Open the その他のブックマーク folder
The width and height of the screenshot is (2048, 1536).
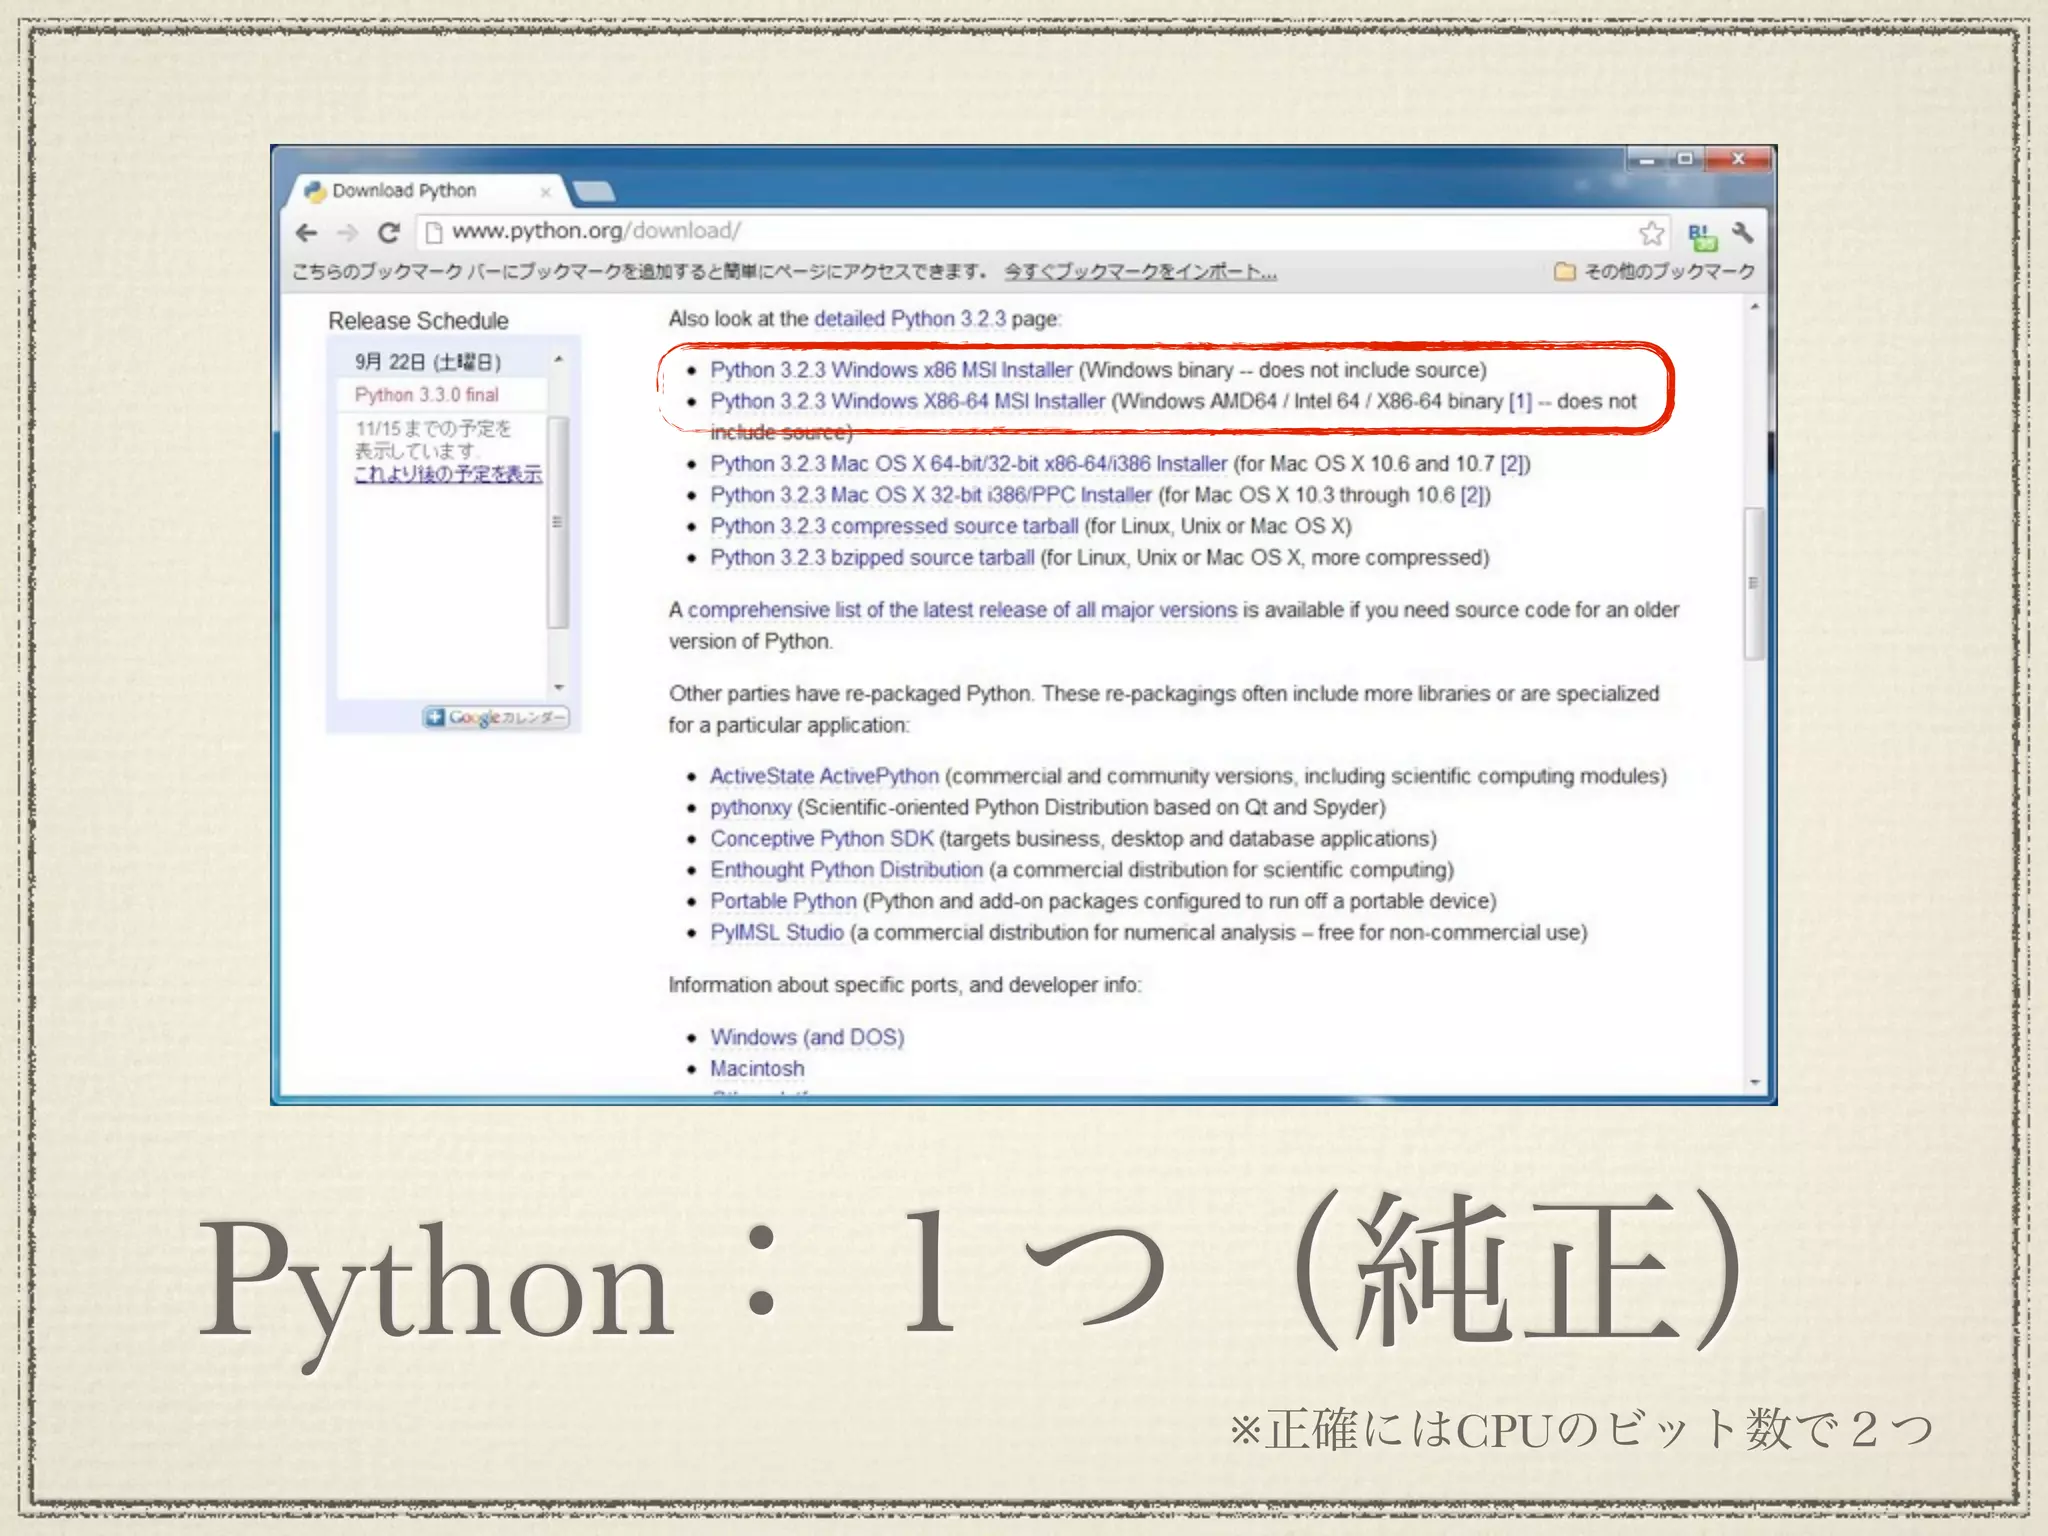tap(1655, 271)
